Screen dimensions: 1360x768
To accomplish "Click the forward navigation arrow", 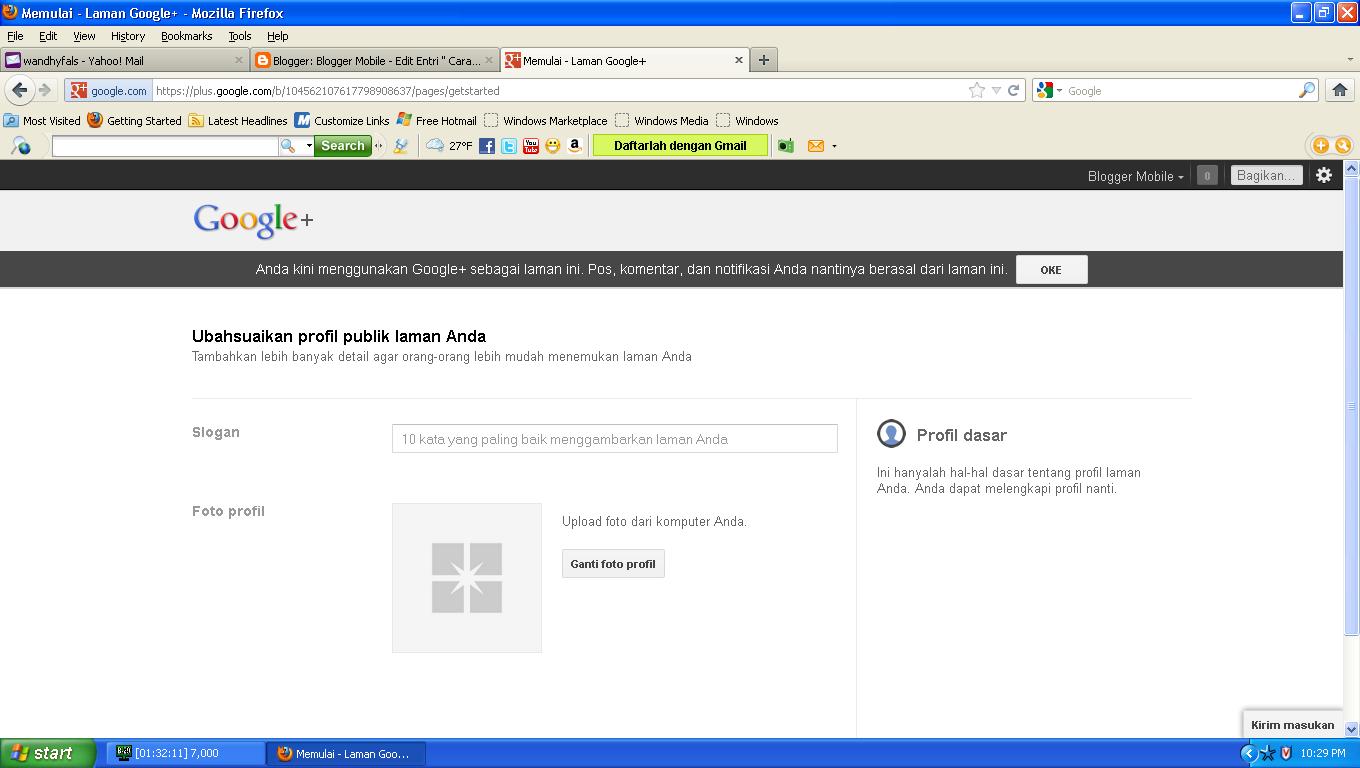I will click(45, 90).
